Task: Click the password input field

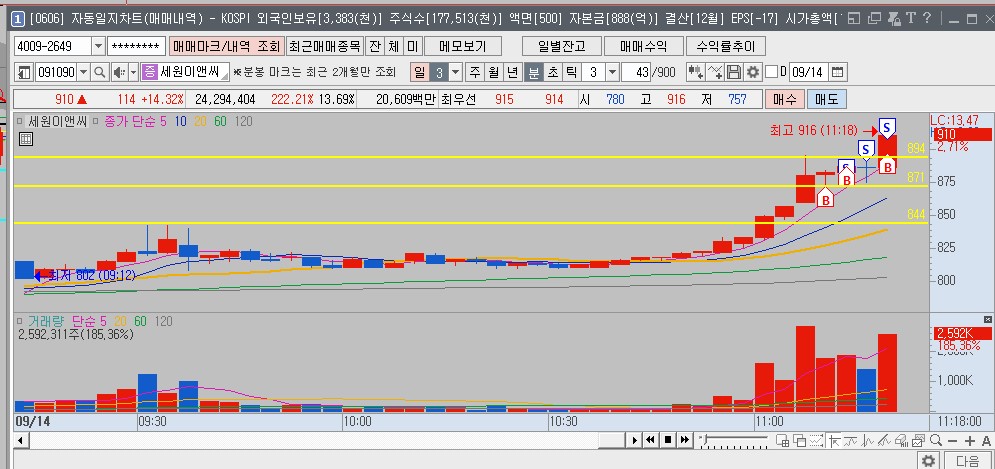Action: [x=136, y=46]
